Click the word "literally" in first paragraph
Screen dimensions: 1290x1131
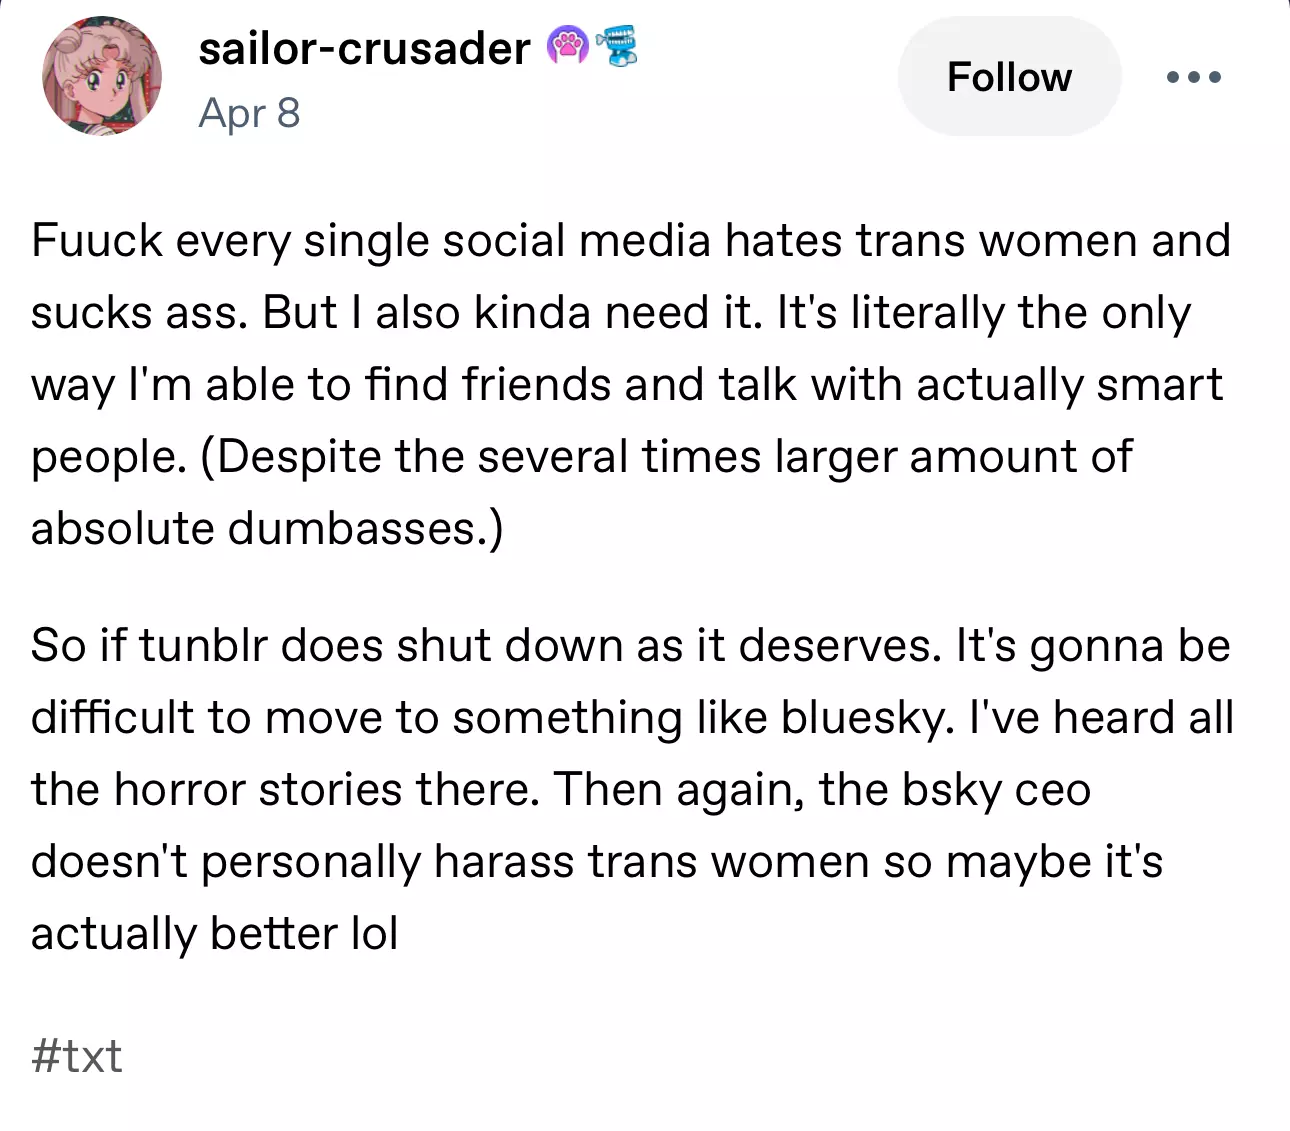927,313
